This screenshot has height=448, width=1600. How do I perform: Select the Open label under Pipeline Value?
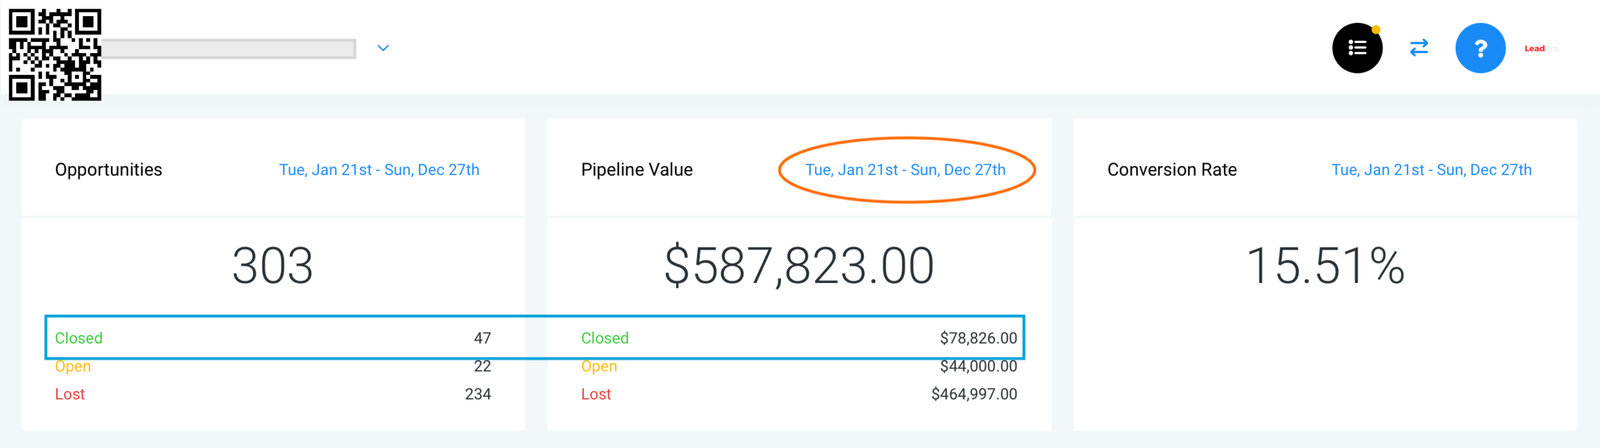click(599, 366)
